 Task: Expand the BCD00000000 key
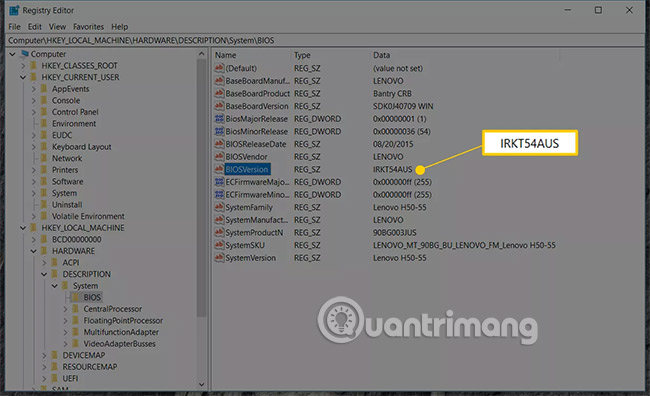coord(34,239)
